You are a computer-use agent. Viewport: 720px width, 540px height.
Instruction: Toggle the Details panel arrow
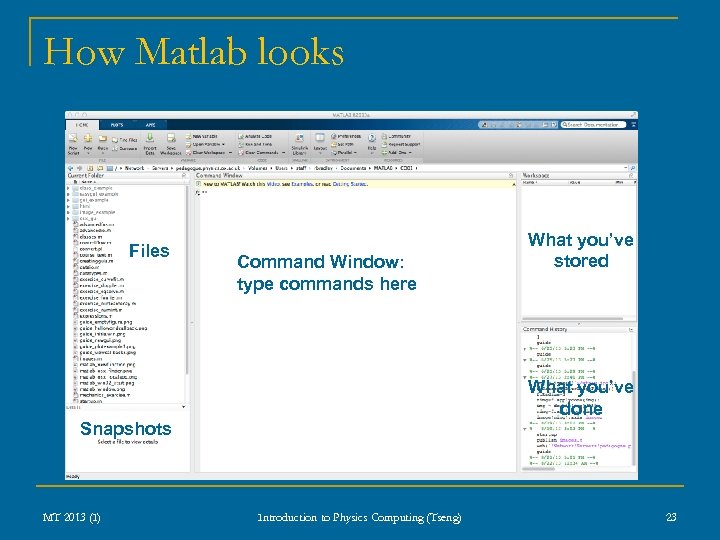coord(184,407)
